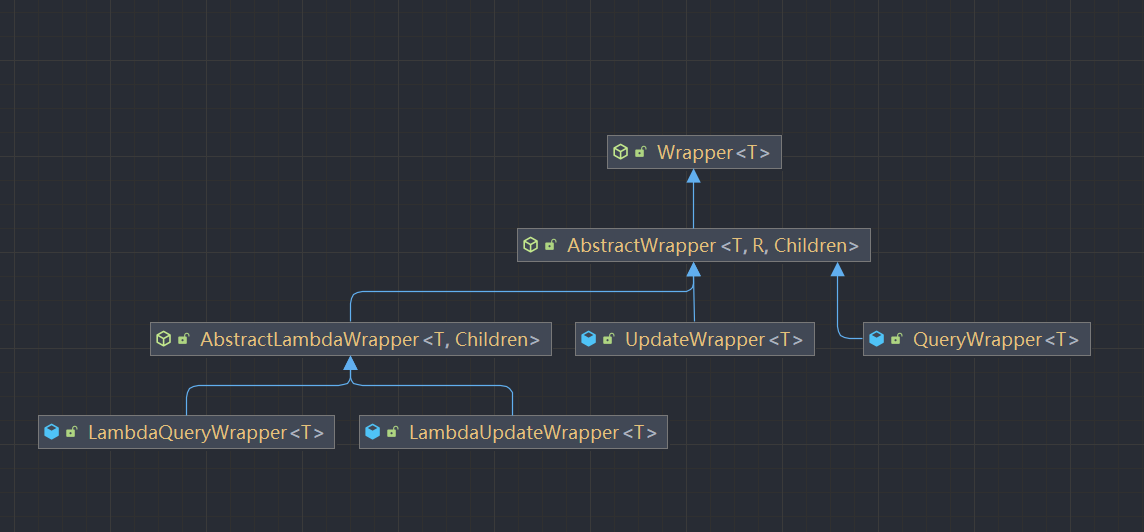This screenshot has width=1144, height=532.
Task: Click the inheritance arrowhead pointing into Wrapper<T>
Action: (x=693, y=176)
